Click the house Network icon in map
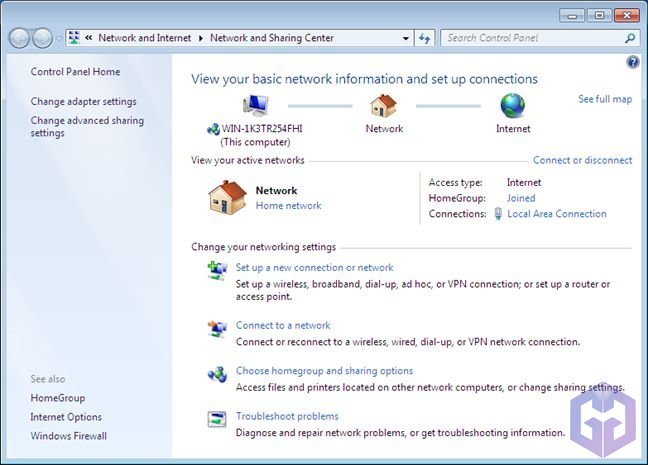 point(384,105)
